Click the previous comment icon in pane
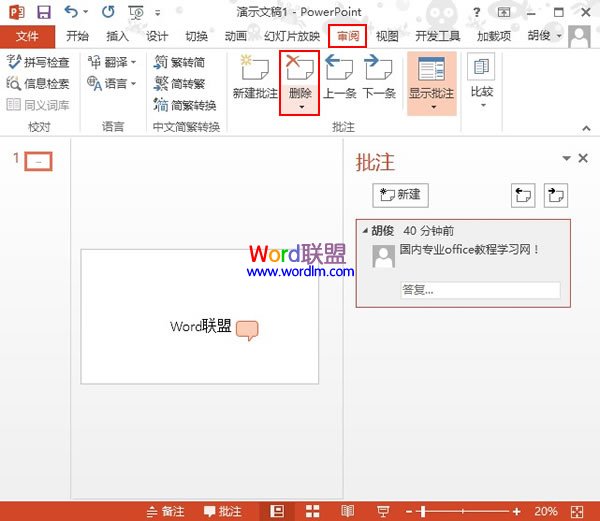The width and height of the screenshot is (600, 521). point(523,195)
